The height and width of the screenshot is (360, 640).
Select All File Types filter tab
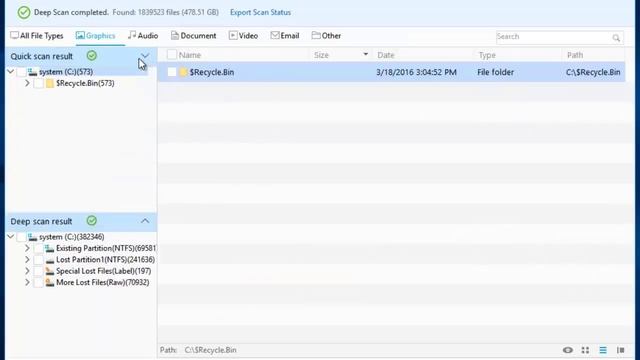pos(37,36)
